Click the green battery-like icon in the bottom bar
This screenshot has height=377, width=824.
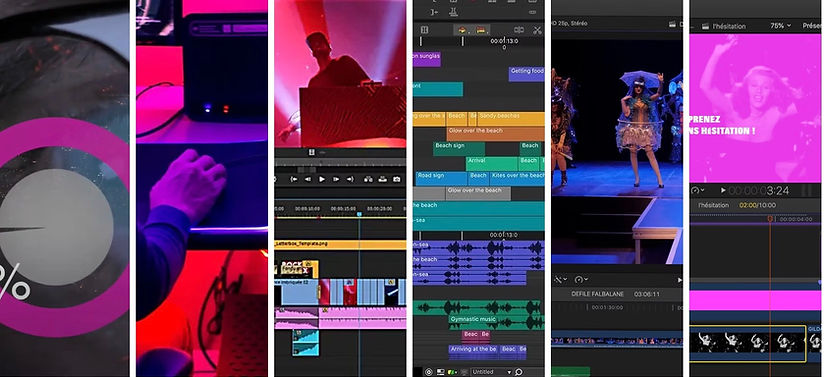pyautogui.click(x=452, y=372)
